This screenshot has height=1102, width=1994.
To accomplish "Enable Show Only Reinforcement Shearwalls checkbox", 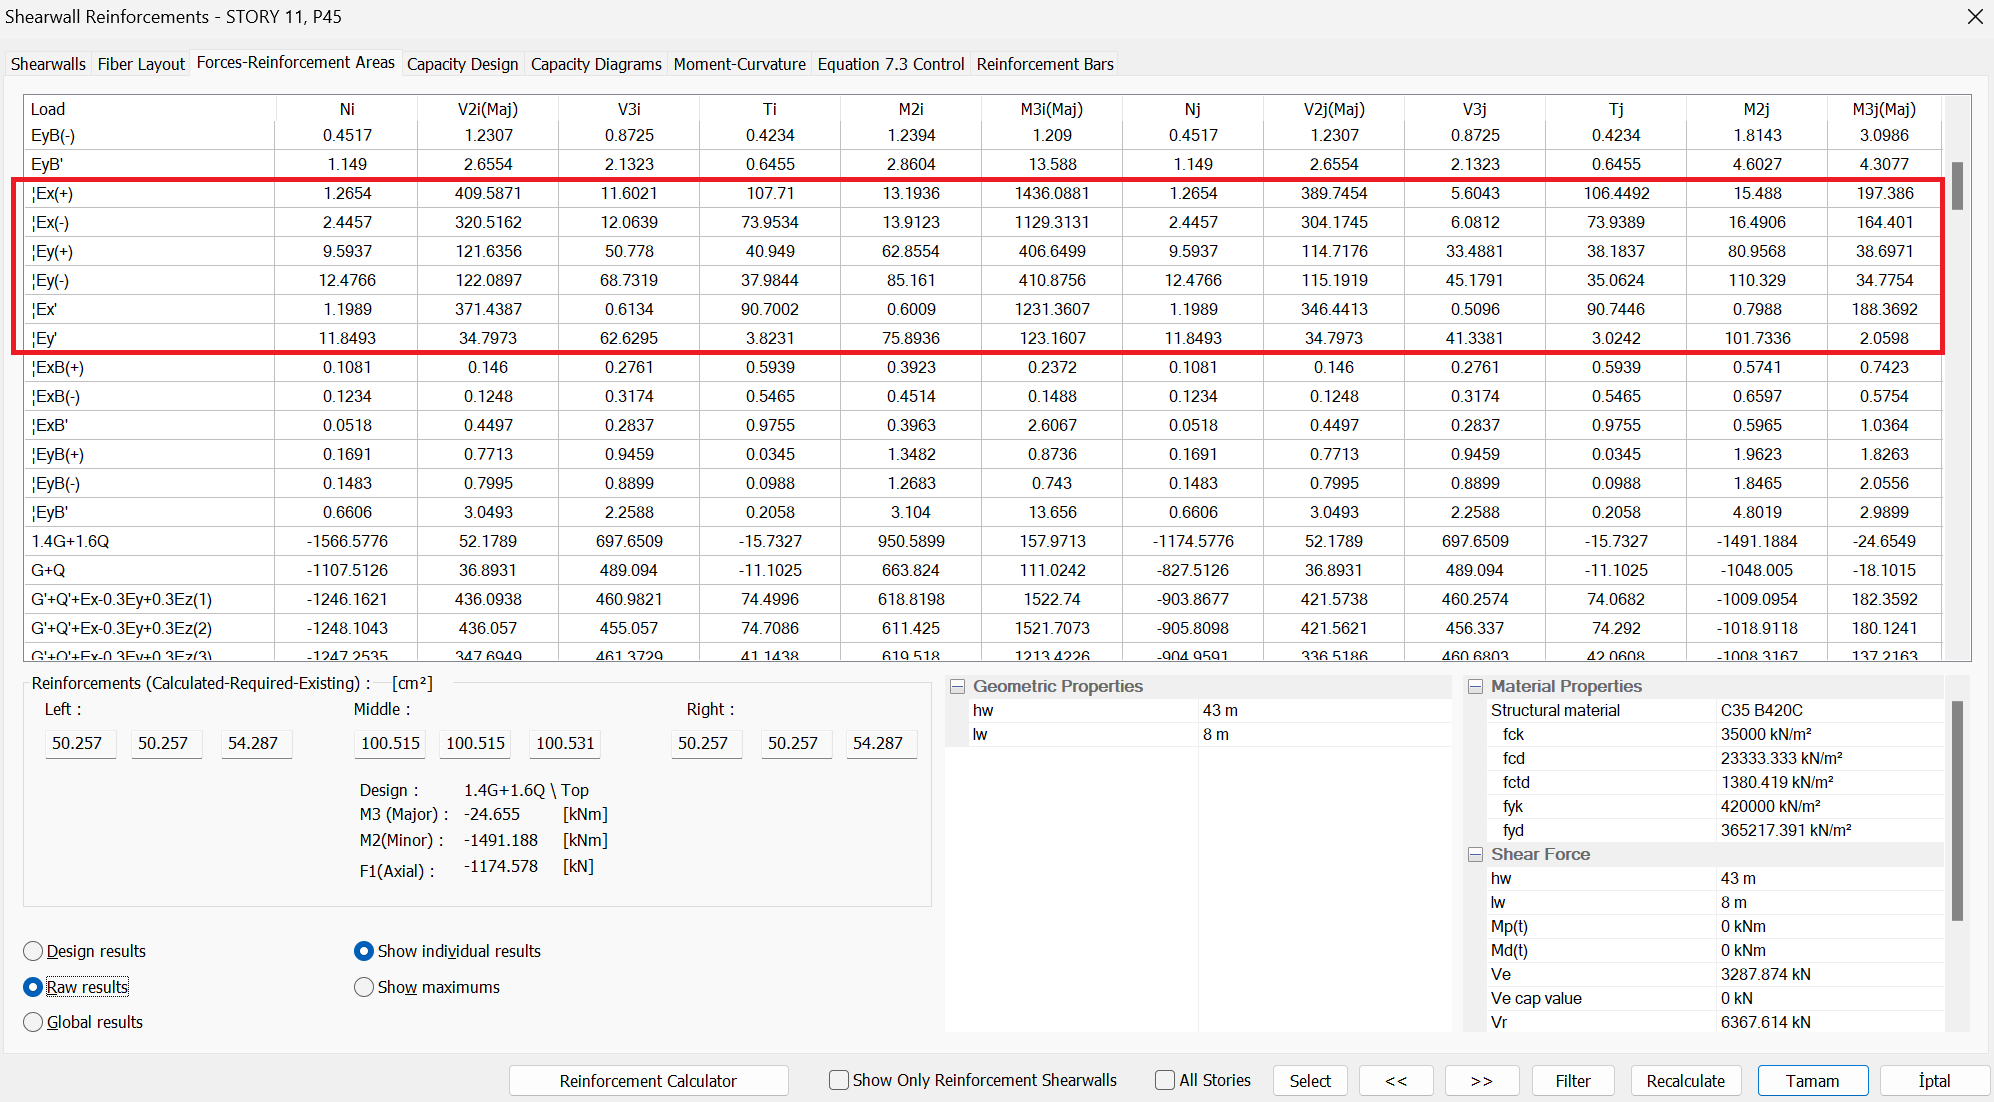I will 839,1080.
